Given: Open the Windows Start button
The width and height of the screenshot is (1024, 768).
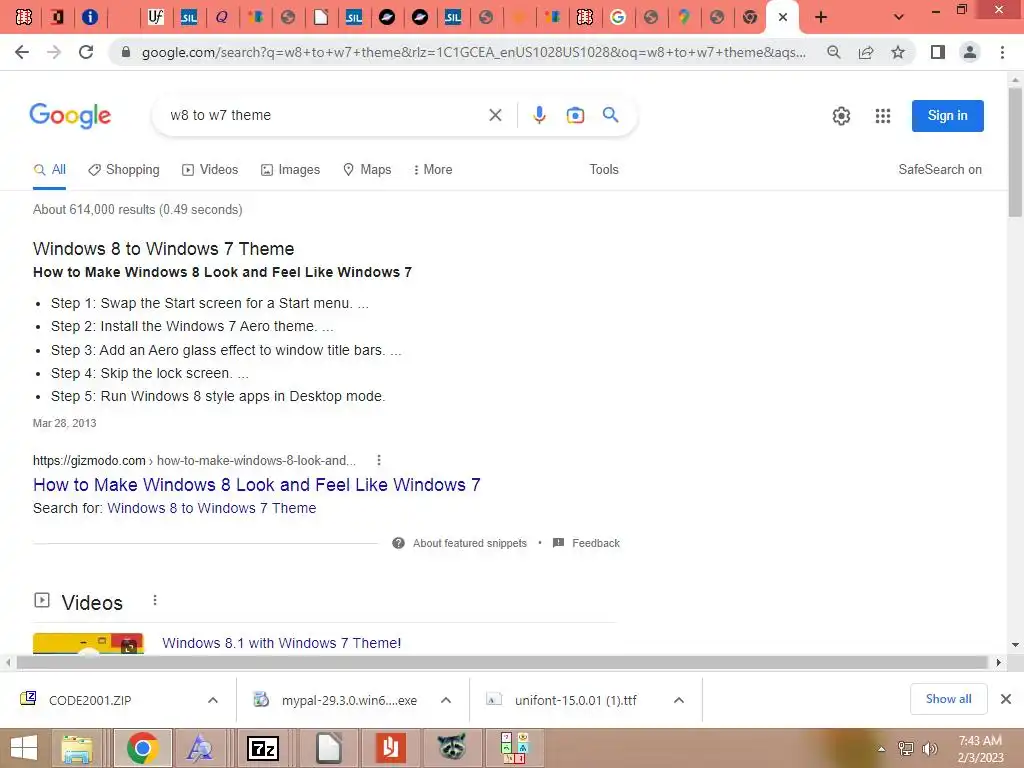Looking at the screenshot, I should click(24, 748).
